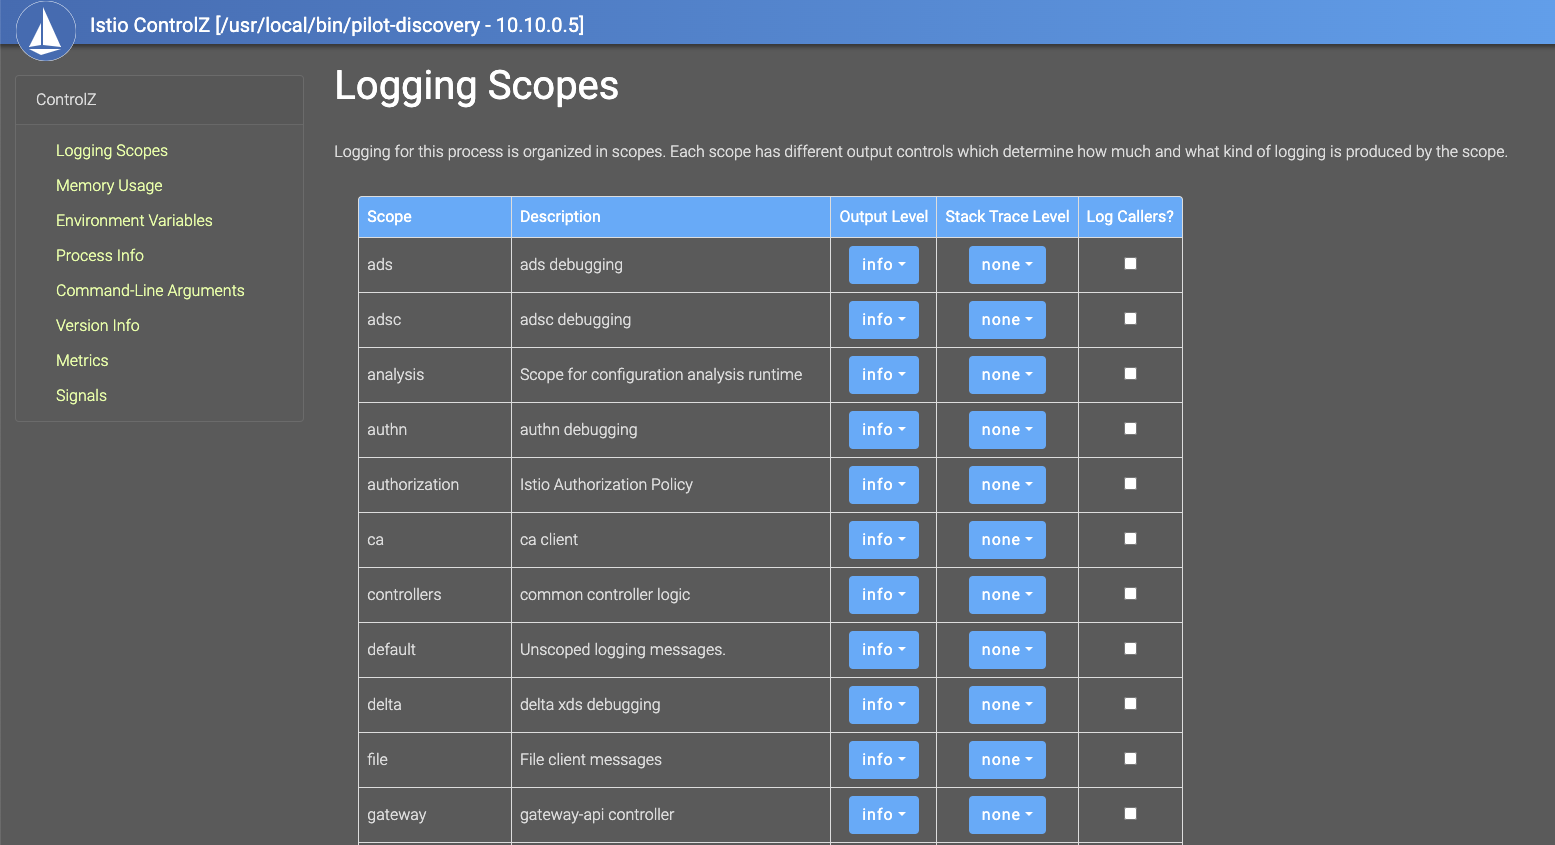Click the Logging Scopes page heading
This screenshot has width=1555, height=845.
click(x=476, y=86)
